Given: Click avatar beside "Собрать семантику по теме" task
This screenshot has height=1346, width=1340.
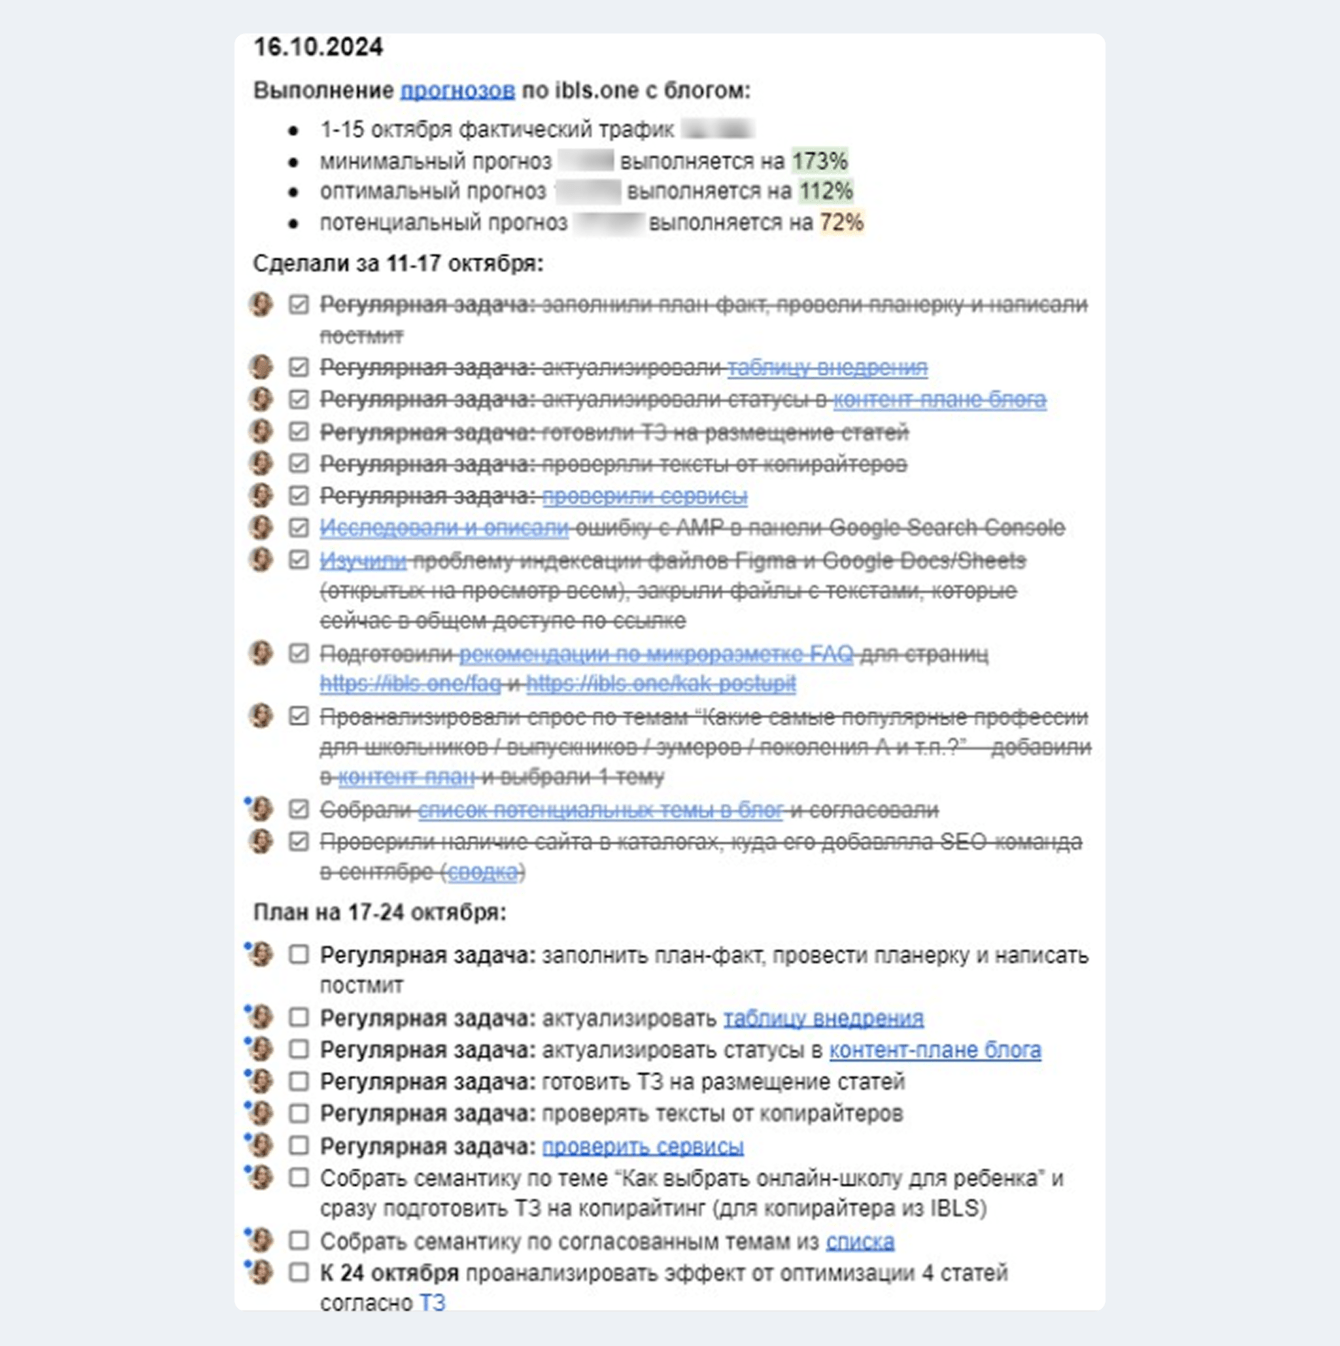Looking at the screenshot, I should [x=262, y=1177].
